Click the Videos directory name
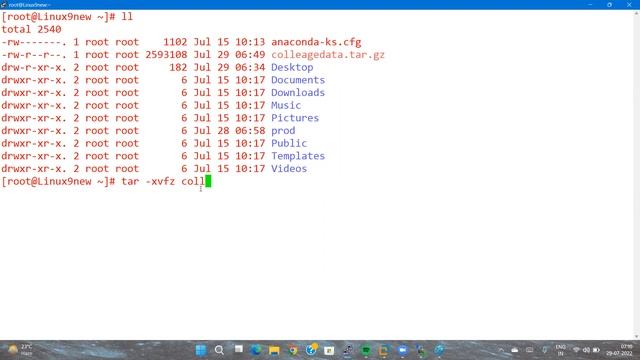The image size is (640, 360). point(289,169)
